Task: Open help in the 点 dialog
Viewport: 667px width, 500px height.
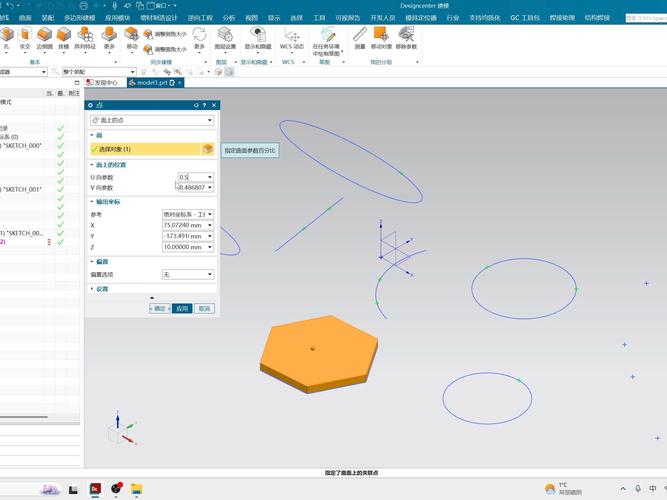Action: click(x=204, y=105)
